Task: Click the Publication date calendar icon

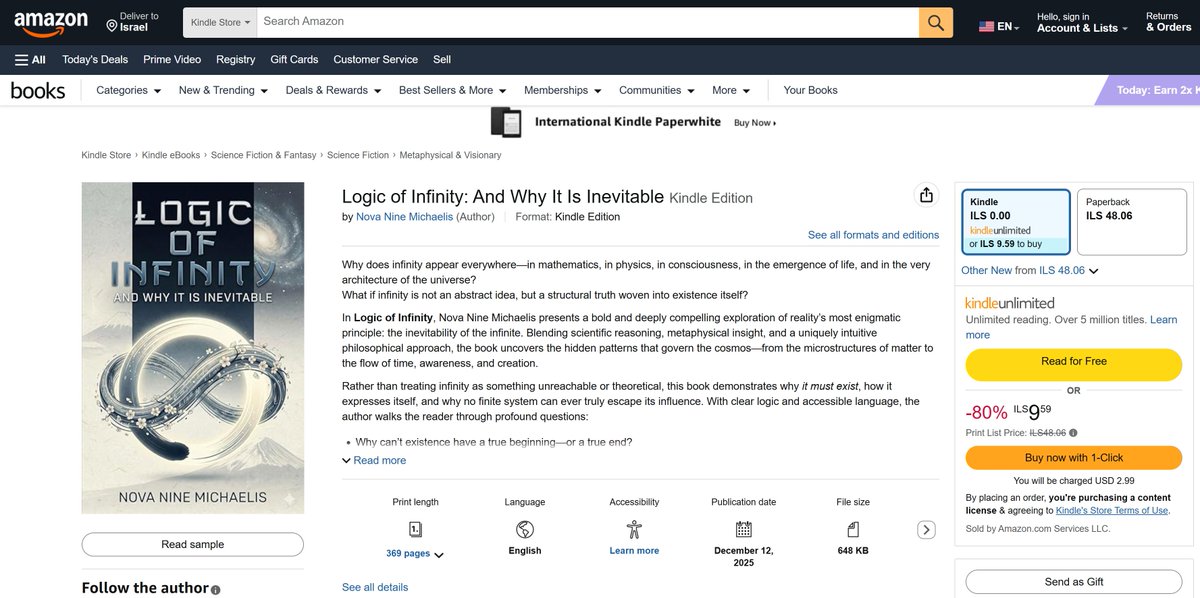Action: point(743,529)
